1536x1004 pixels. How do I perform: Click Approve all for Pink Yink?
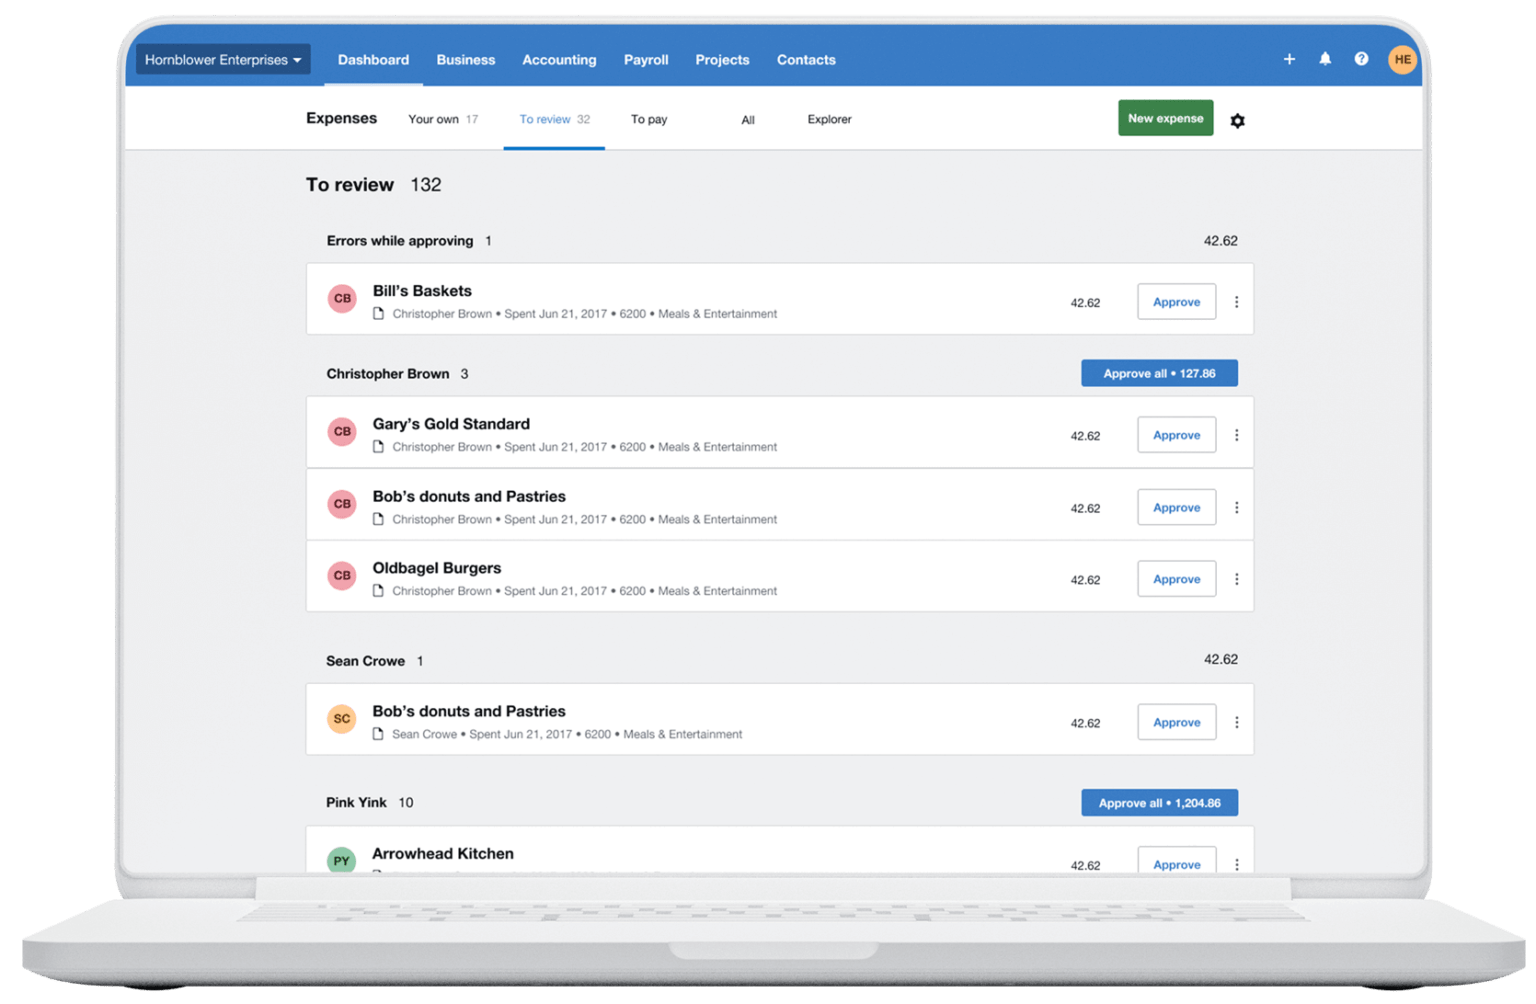click(x=1159, y=802)
